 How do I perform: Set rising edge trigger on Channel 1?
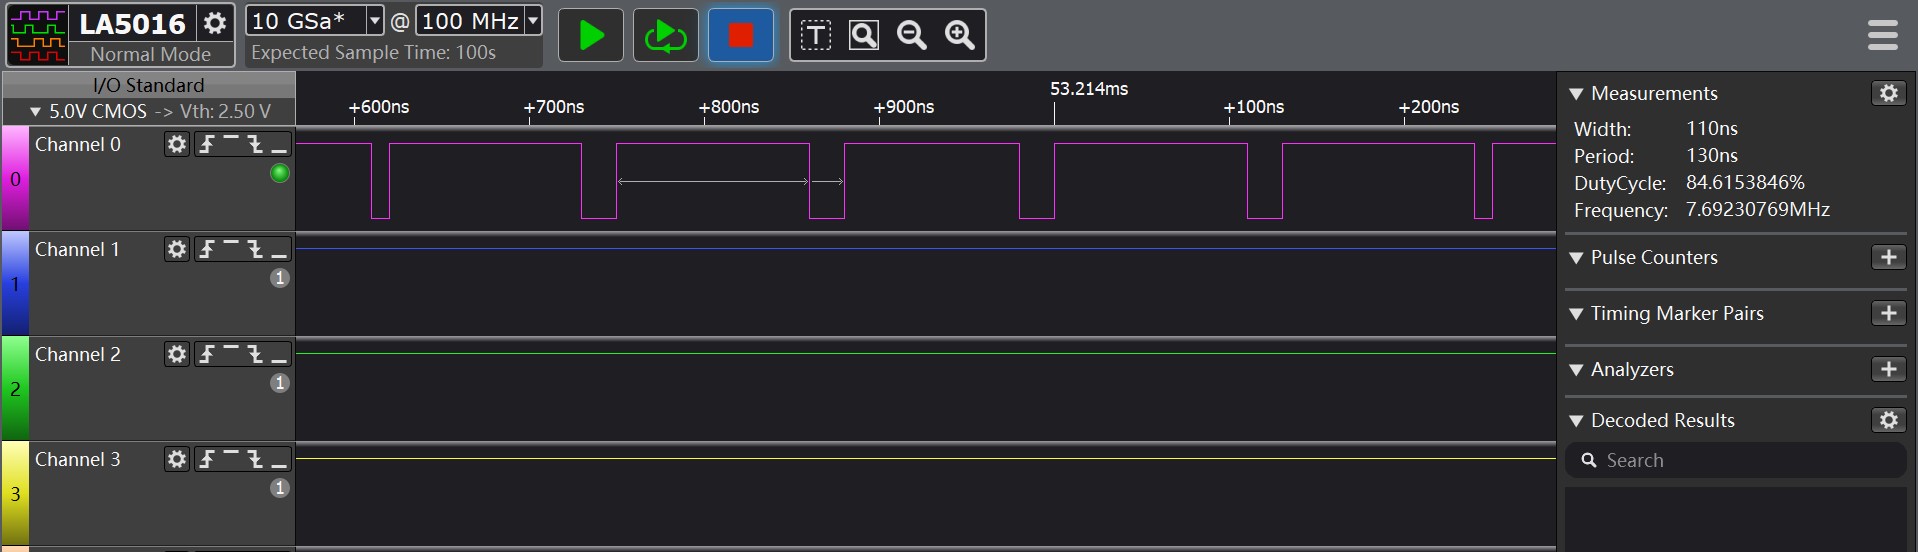[x=207, y=249]
